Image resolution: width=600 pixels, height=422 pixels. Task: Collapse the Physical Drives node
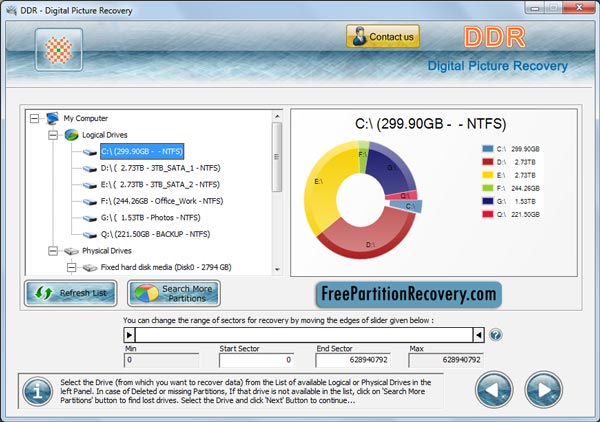click(x=53, y=251)
